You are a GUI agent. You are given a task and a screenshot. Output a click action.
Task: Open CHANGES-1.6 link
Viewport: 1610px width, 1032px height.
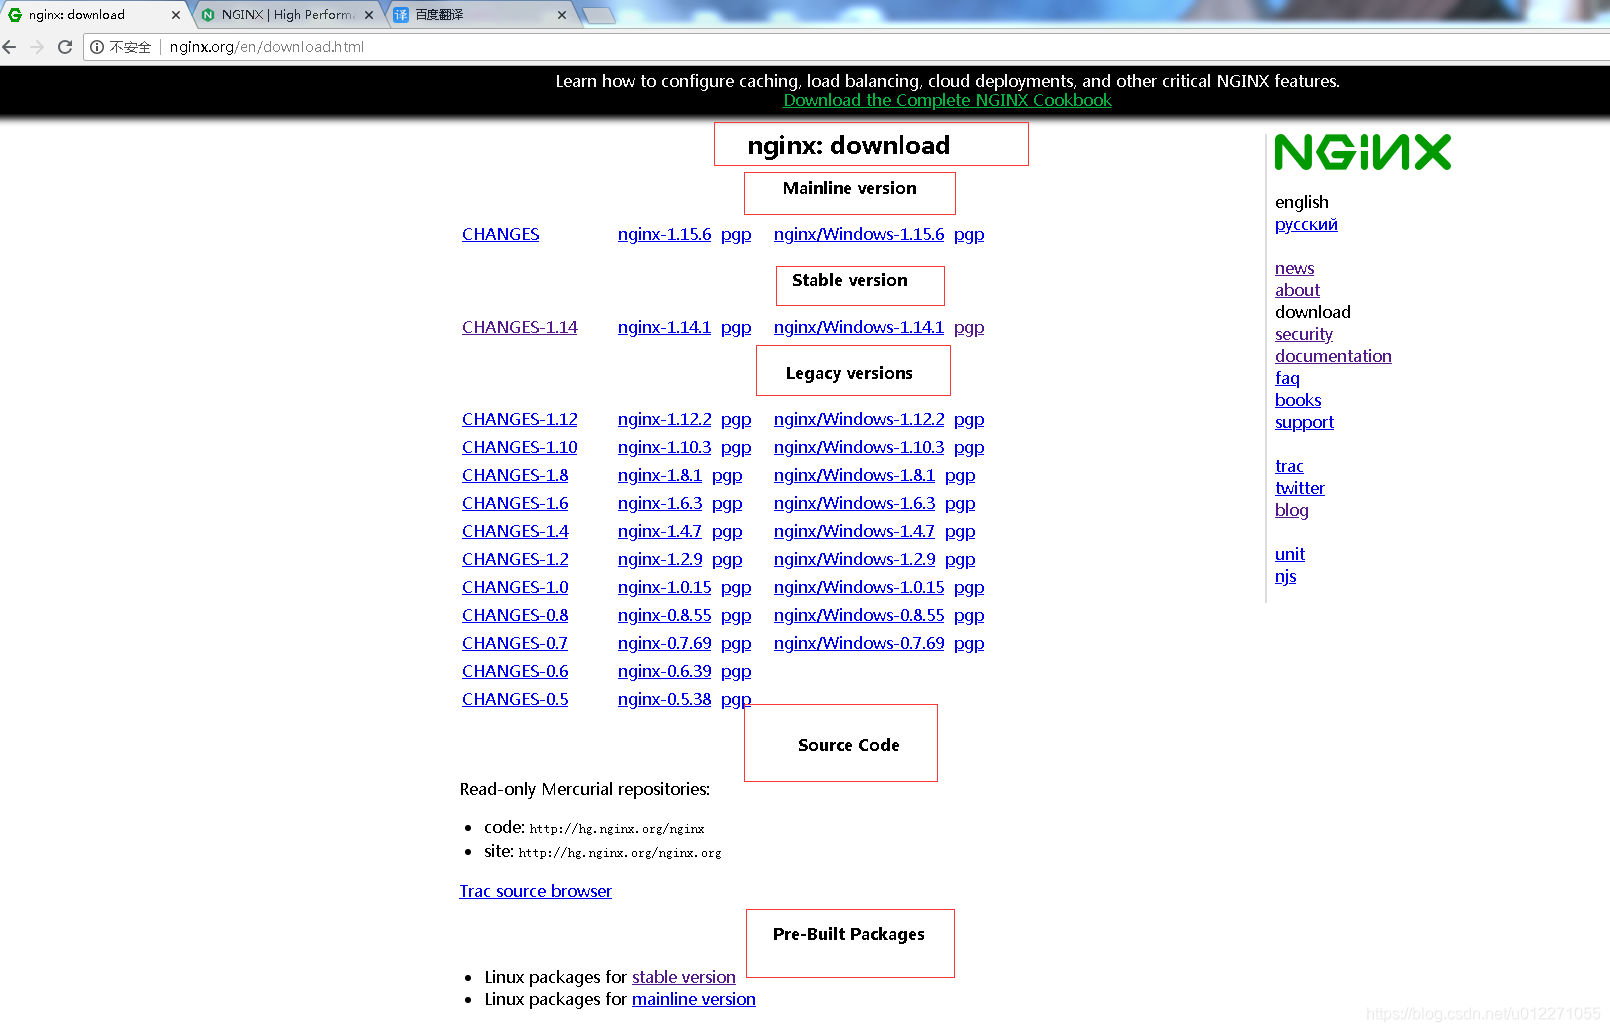click(515, 503)
